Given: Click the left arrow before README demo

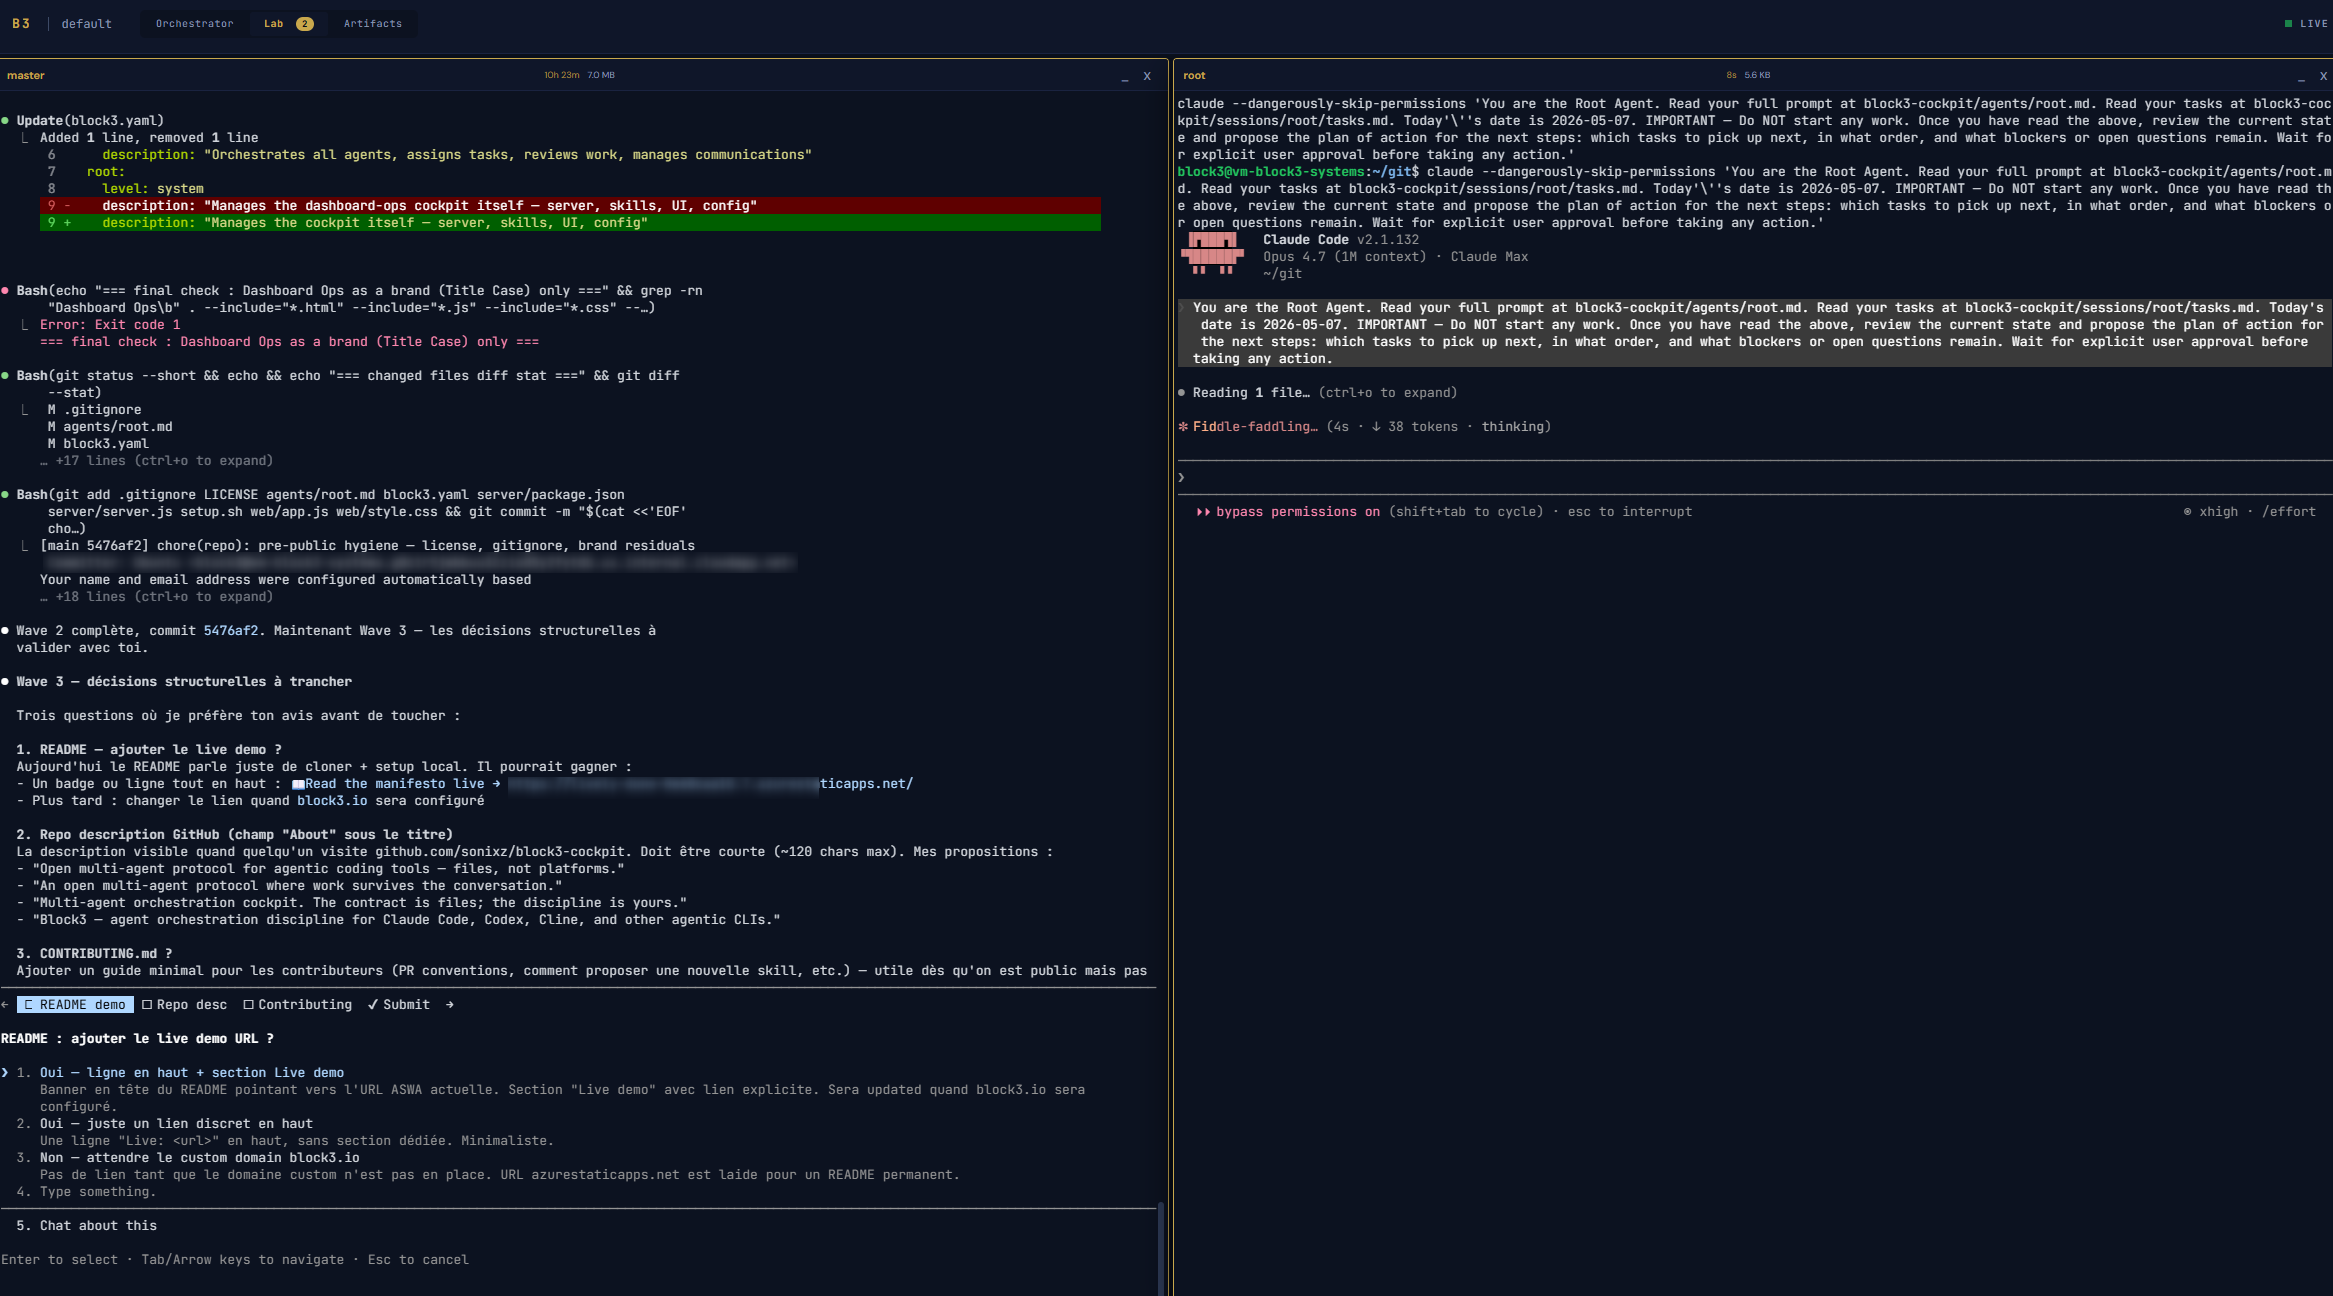Looking at the screenshot, I should (5, 1005).
